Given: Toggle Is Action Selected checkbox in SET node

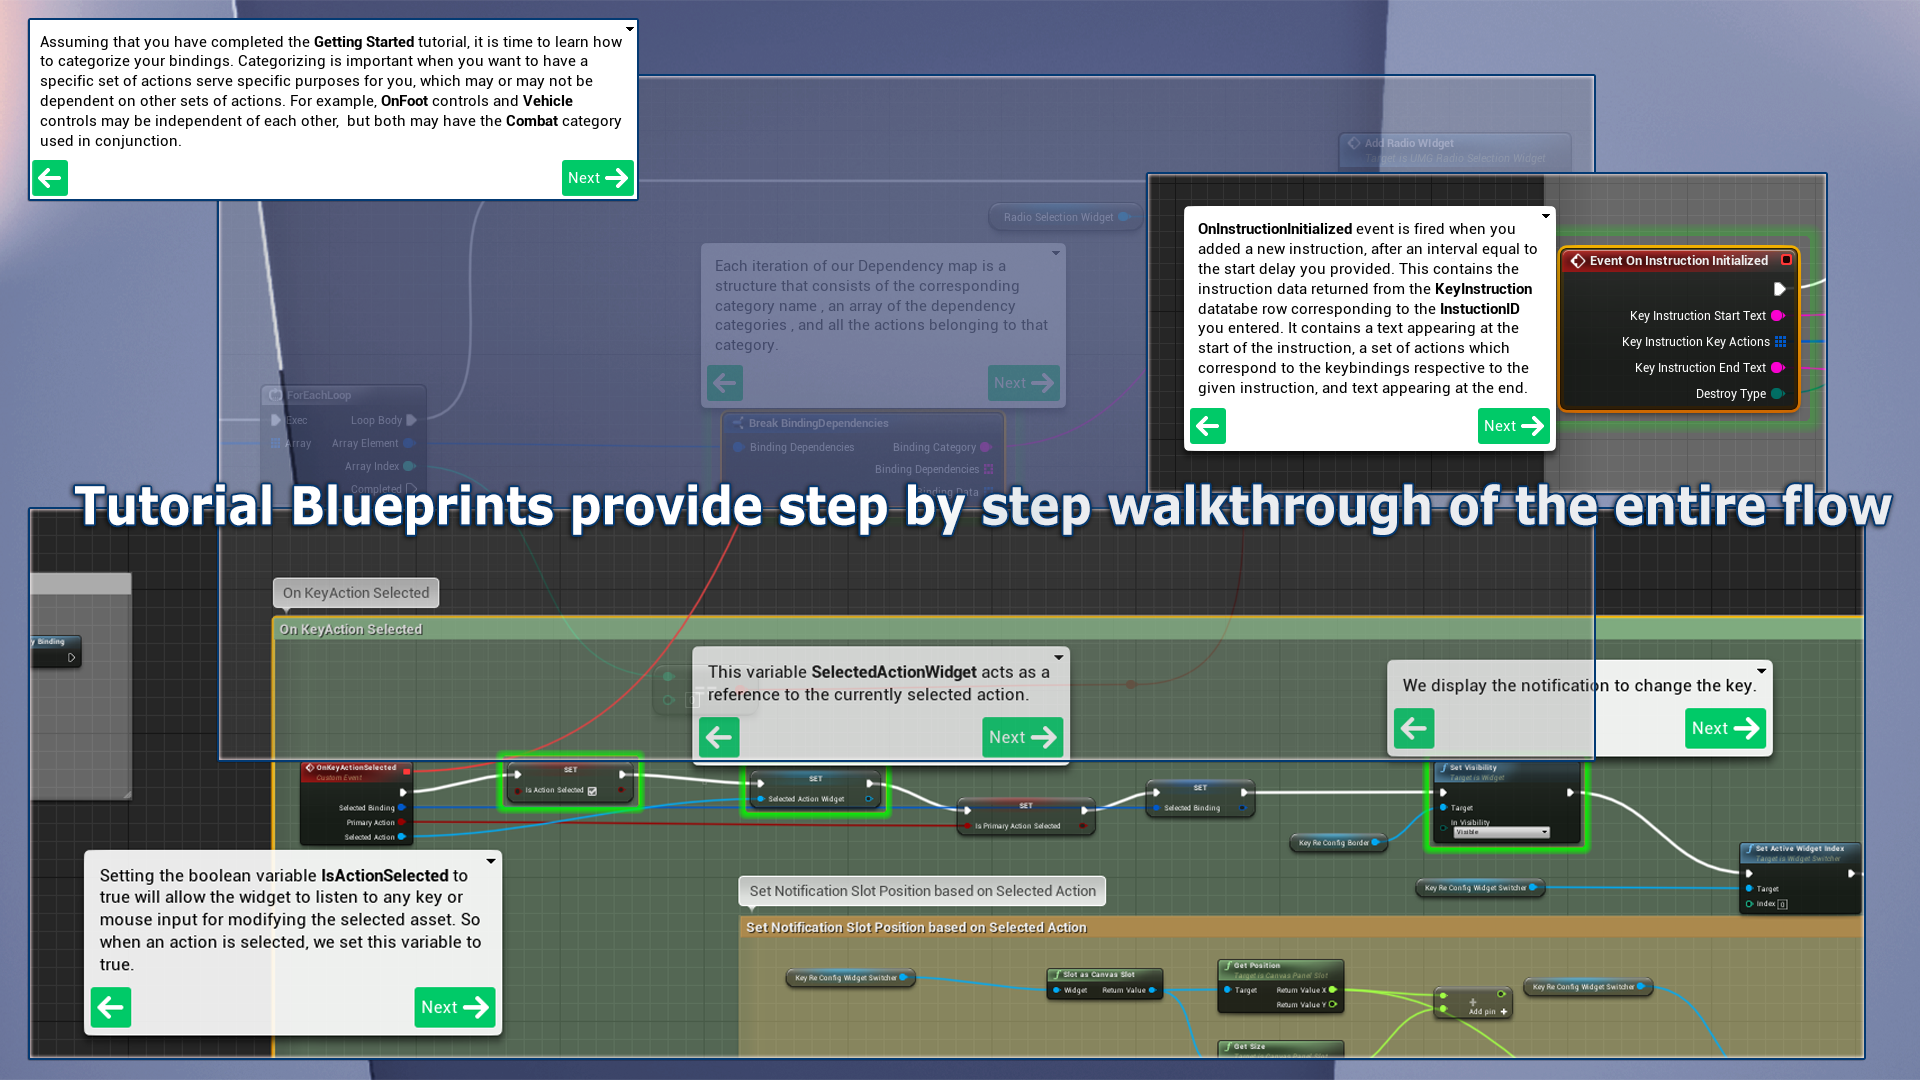Looking at the screenshot, I should pyautogui.click(x=593, y=791).
